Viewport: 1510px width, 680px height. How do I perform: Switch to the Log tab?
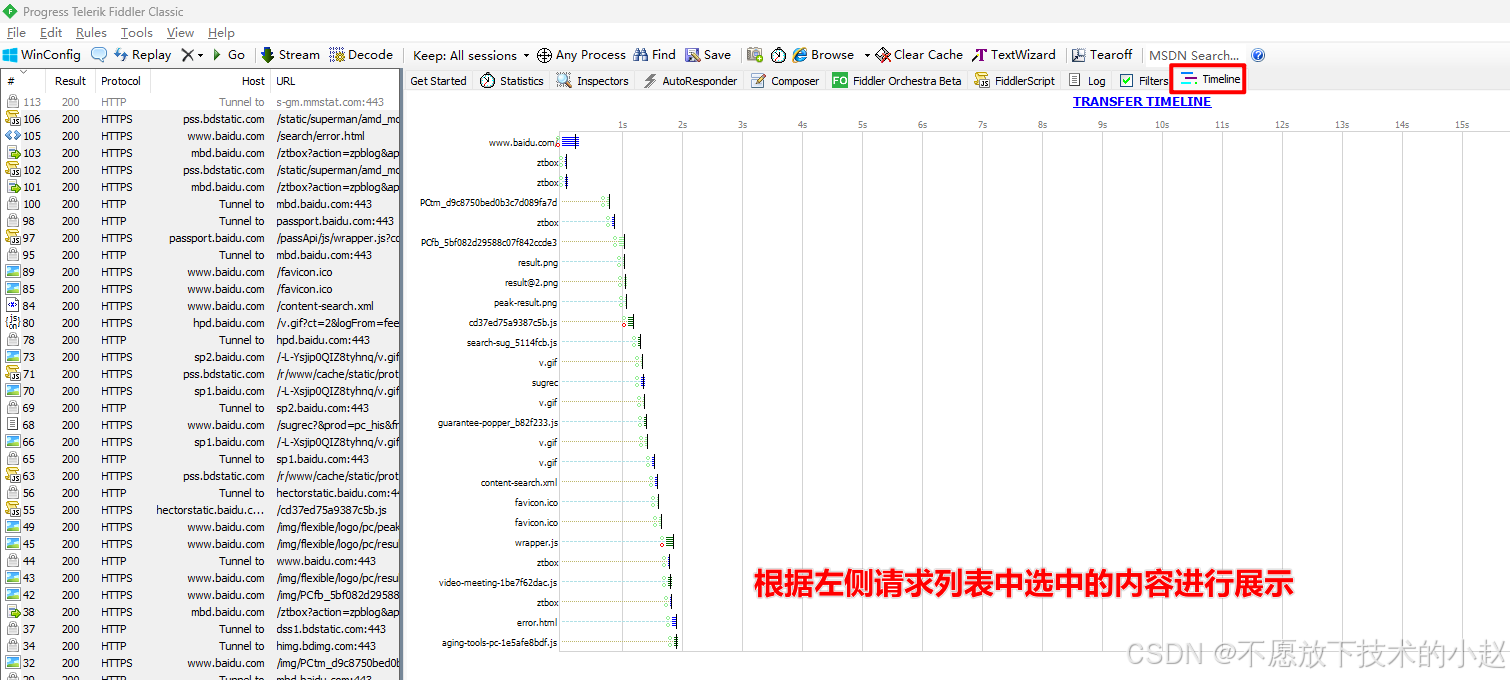1087,81
